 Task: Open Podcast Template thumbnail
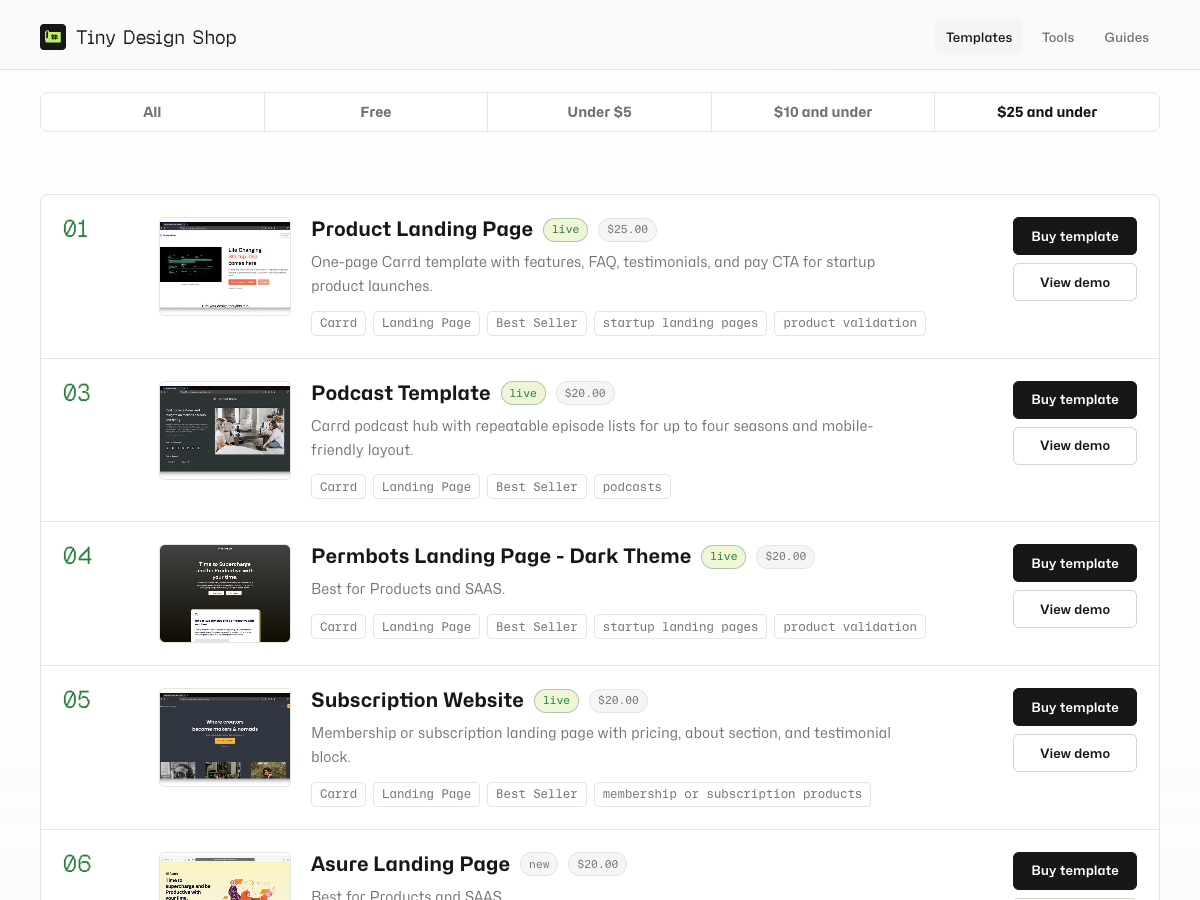(x=225, y=430)
